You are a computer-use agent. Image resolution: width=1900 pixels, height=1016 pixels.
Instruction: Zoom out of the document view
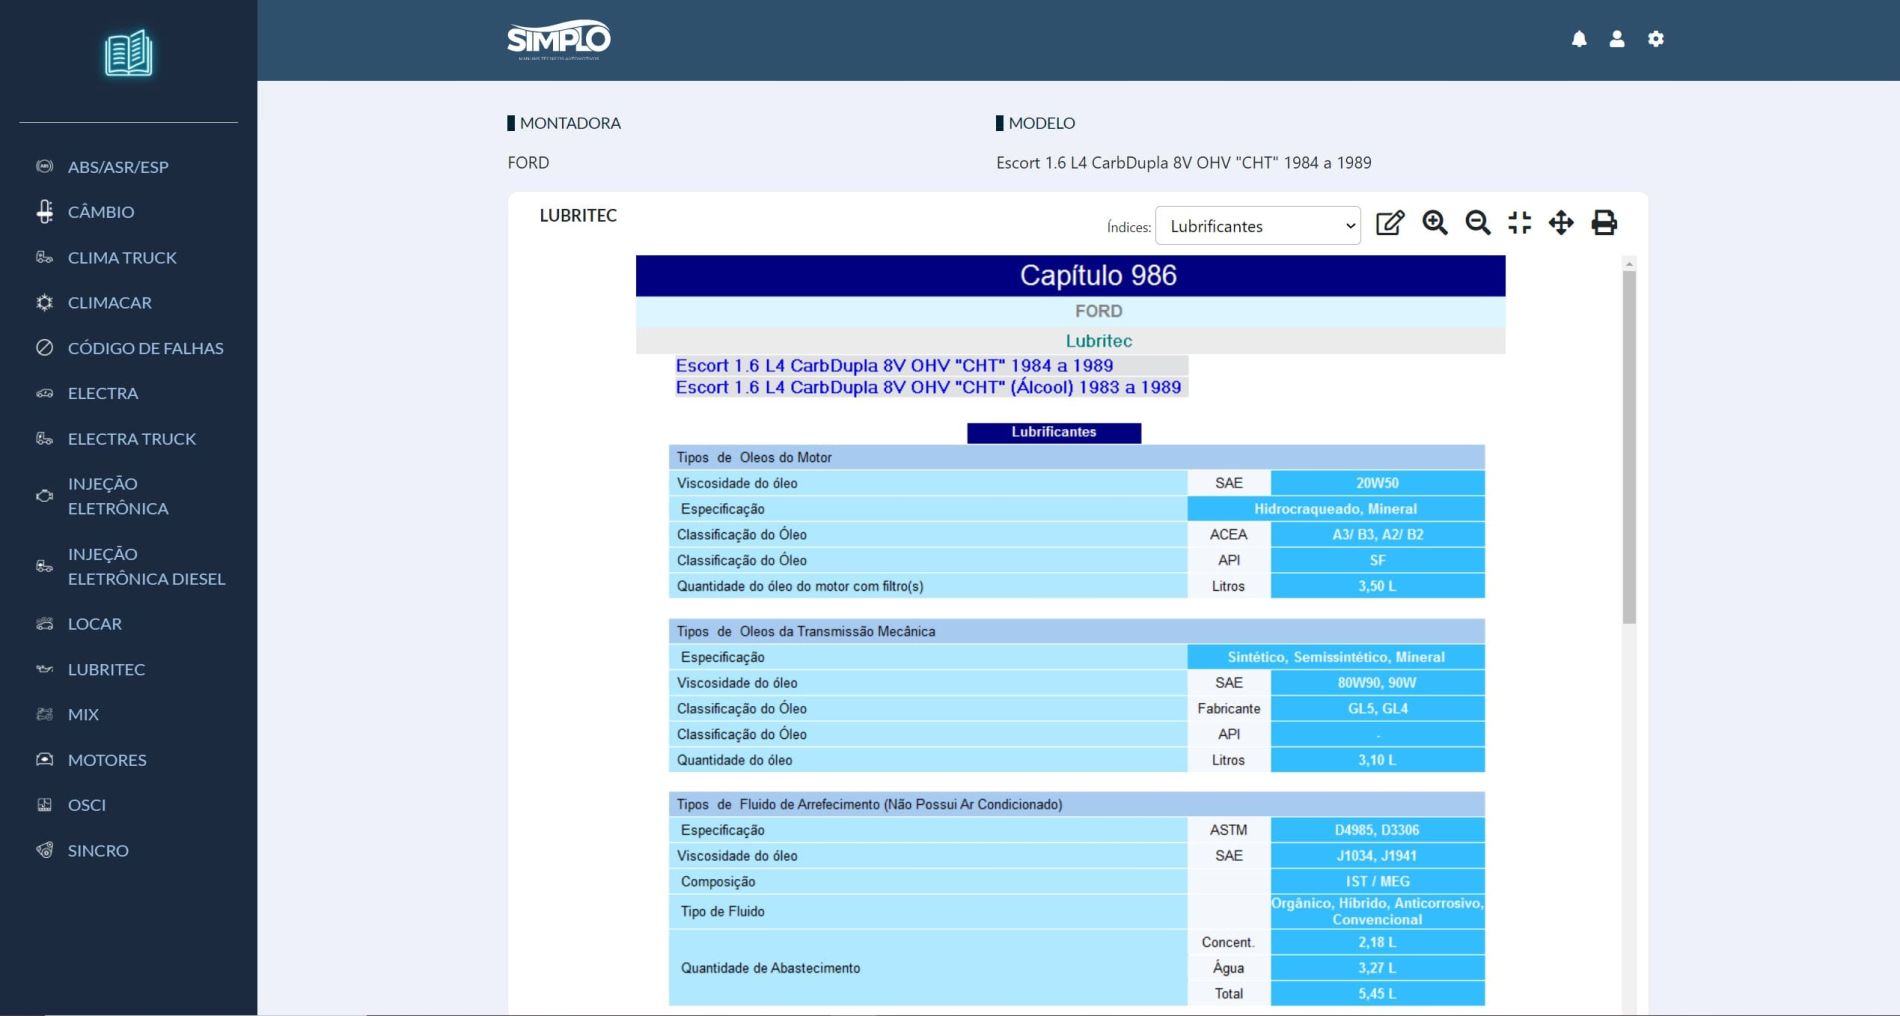[1477, 223]
